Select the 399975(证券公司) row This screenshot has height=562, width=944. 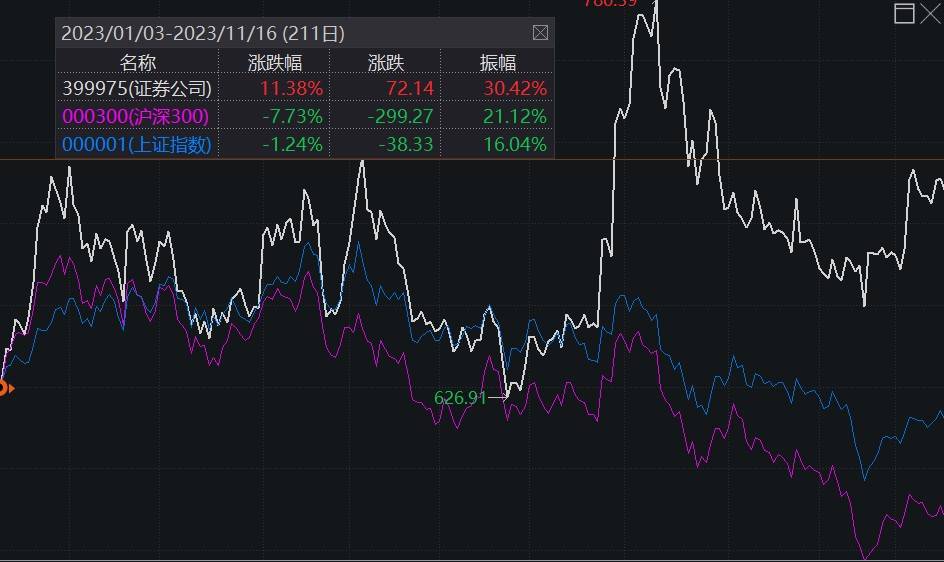pyautogui.click(x=137, y=89)
